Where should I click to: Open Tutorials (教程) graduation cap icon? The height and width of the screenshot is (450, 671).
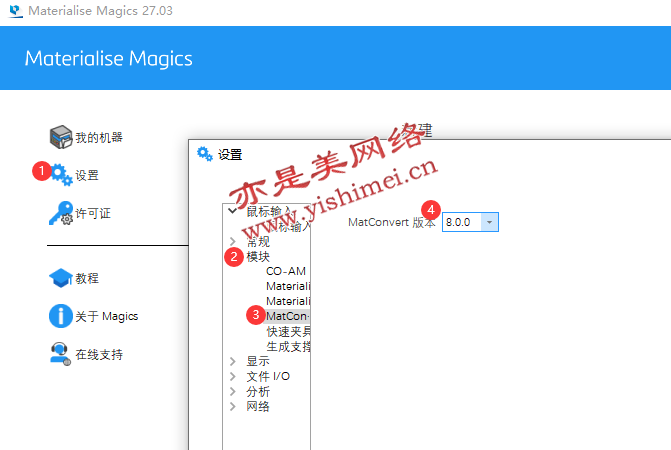pyautogui.click(x=61, y=278)
